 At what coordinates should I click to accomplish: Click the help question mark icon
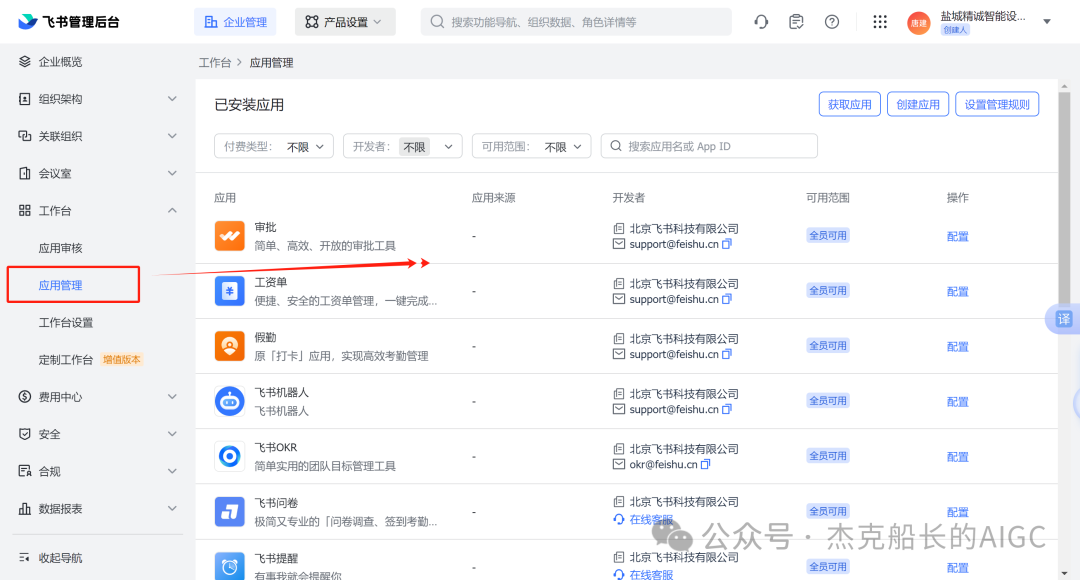coord(832,22)
